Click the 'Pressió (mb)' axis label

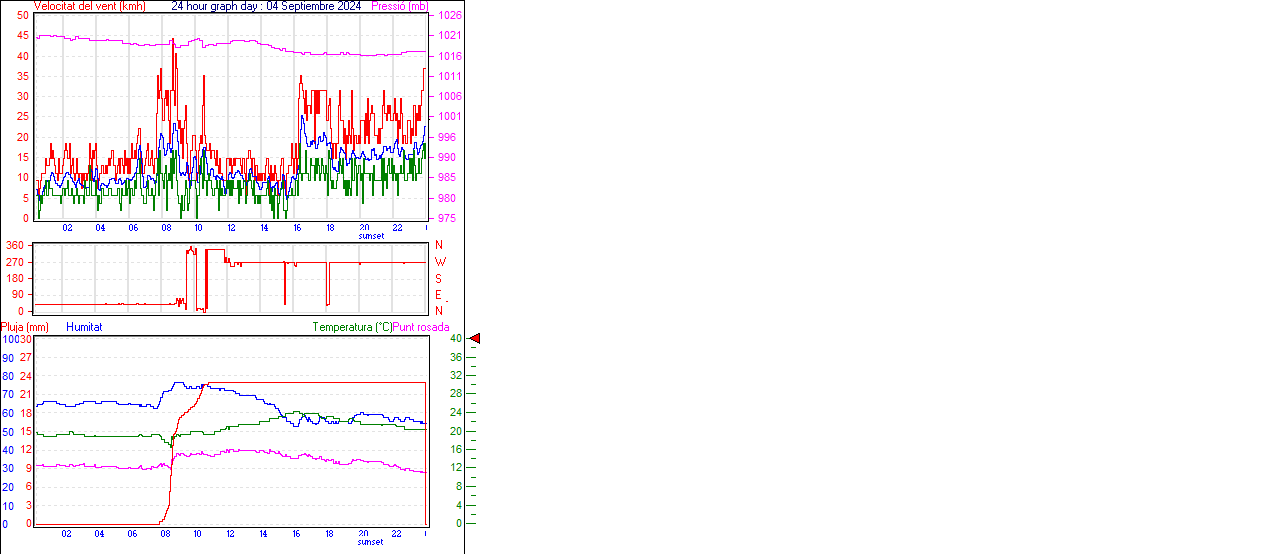click(x=399, y=6)
